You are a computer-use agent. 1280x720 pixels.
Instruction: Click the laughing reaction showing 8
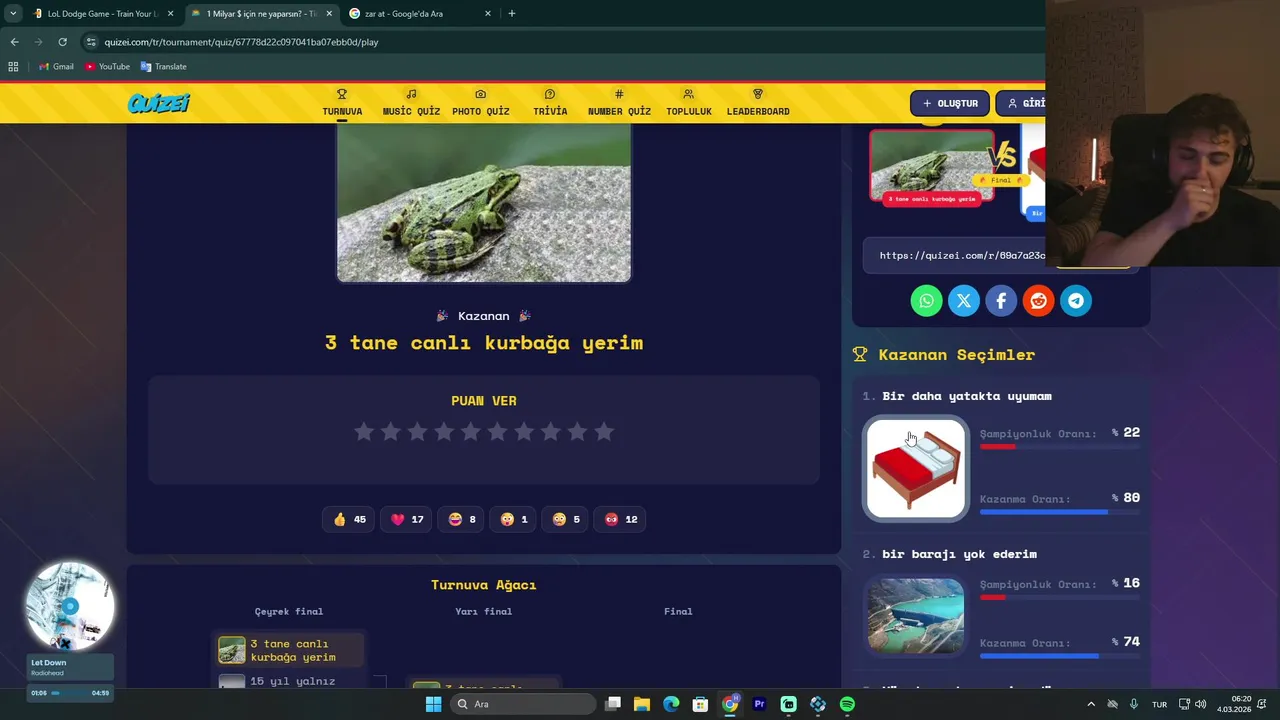pos(462,519)
